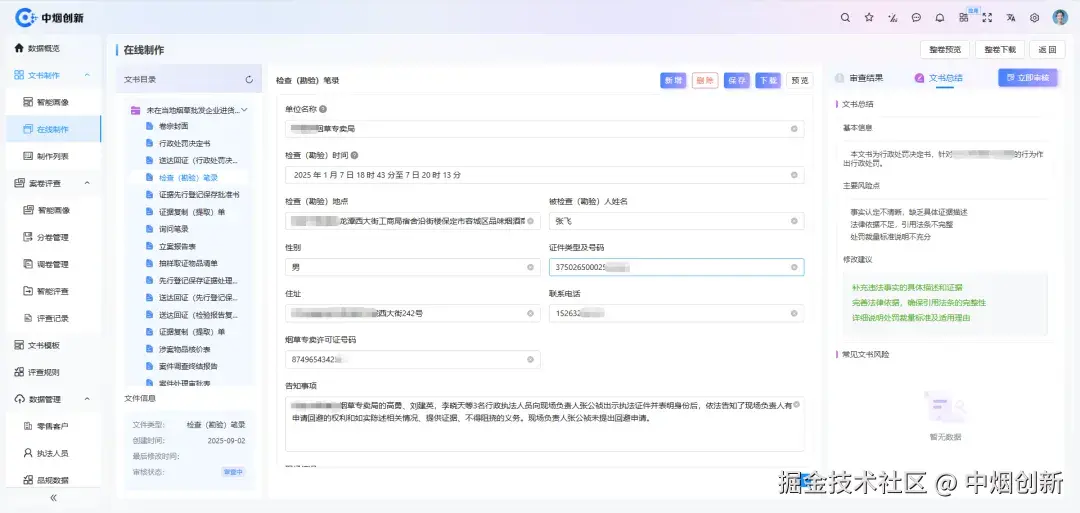The width and height of the screenshot is (1080, 513).
Task: Open the application grid icon
Action: point(964,18)
